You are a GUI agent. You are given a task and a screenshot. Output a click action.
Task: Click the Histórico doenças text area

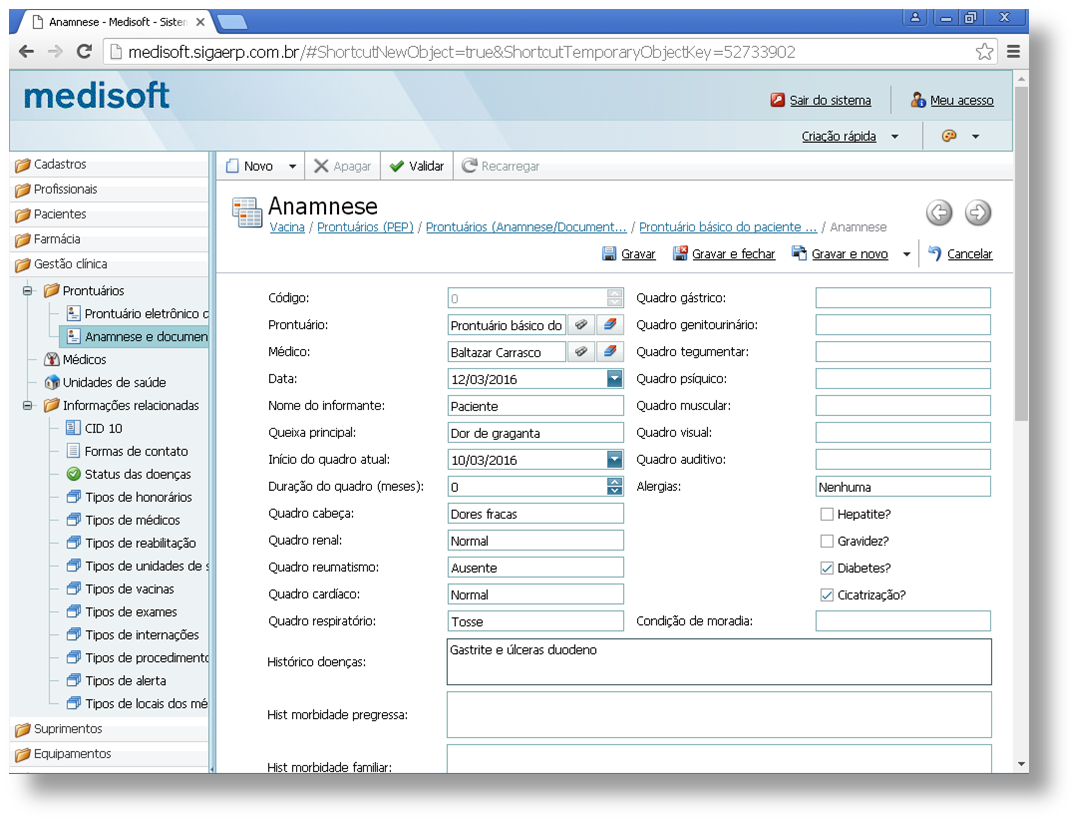tap(719, 661)
